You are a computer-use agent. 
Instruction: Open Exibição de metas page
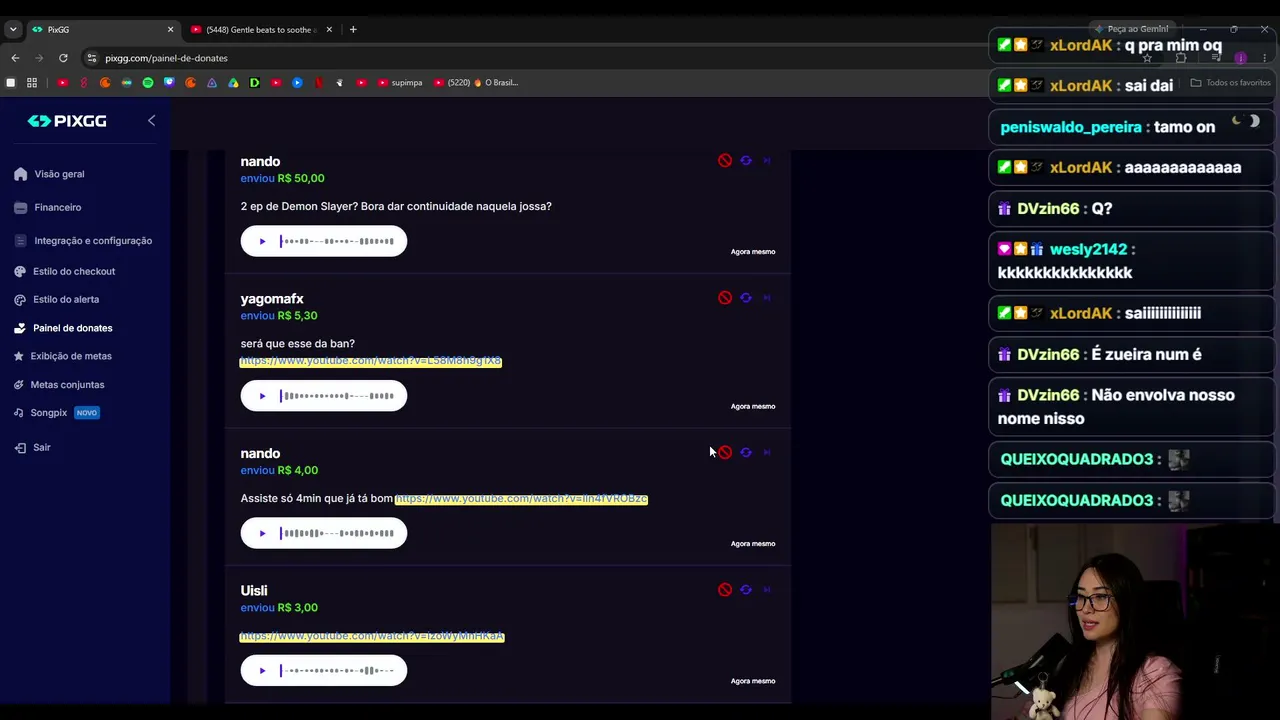(63, 356)
